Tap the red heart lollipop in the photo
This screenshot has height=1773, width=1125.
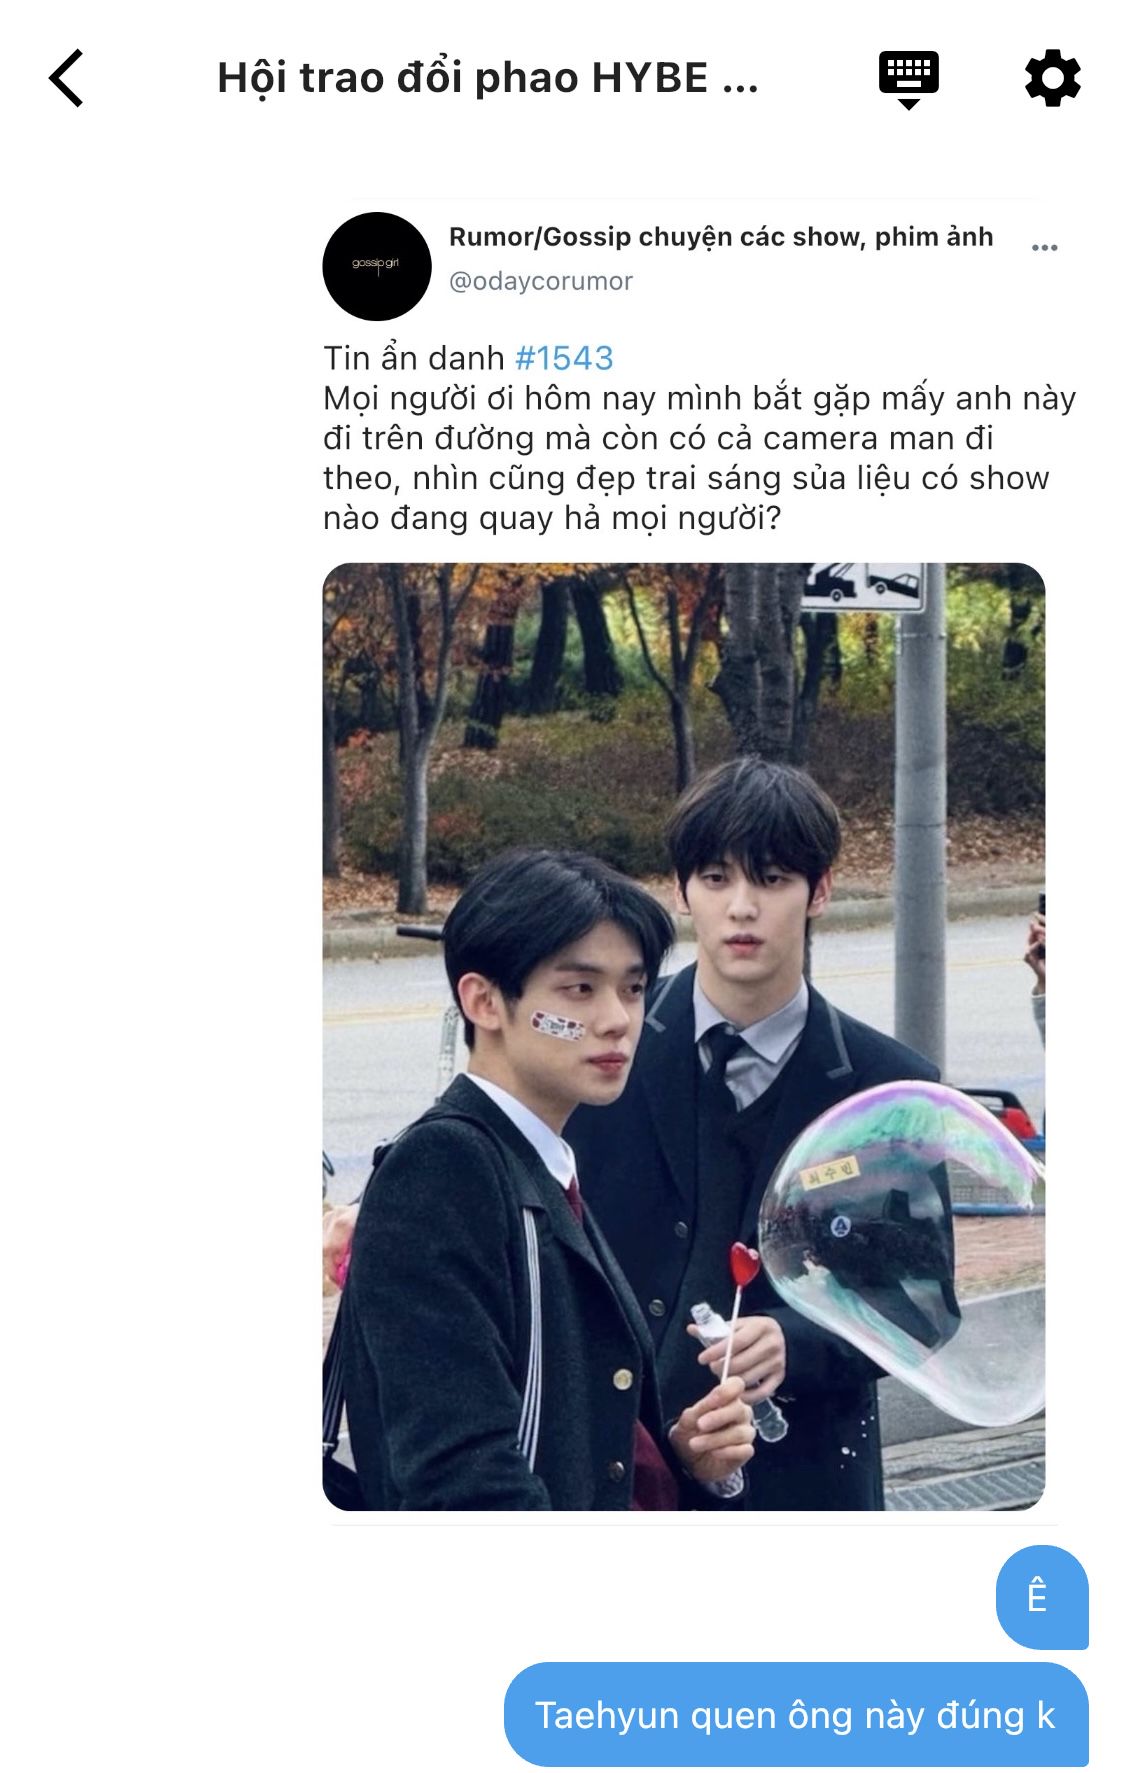pos(745,1266)
